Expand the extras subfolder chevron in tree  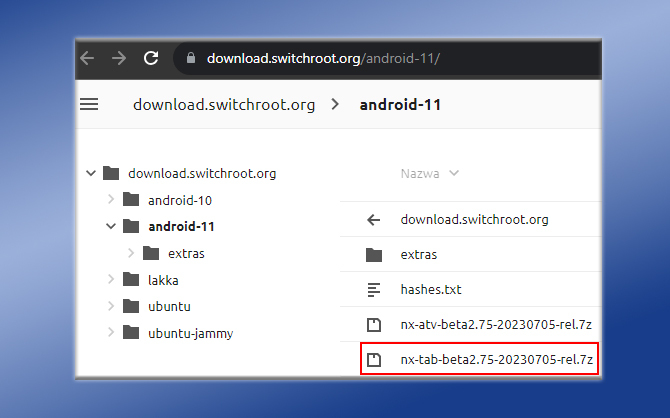point(131,253)
